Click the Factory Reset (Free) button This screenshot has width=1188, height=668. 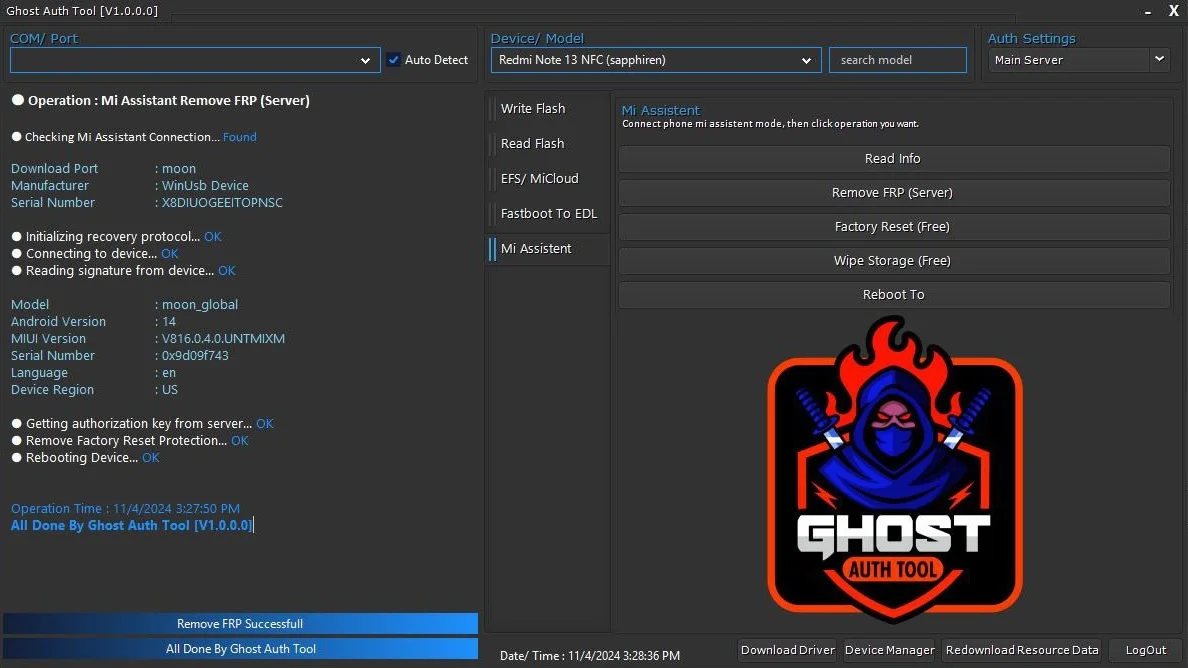click(x=893, y=226)
